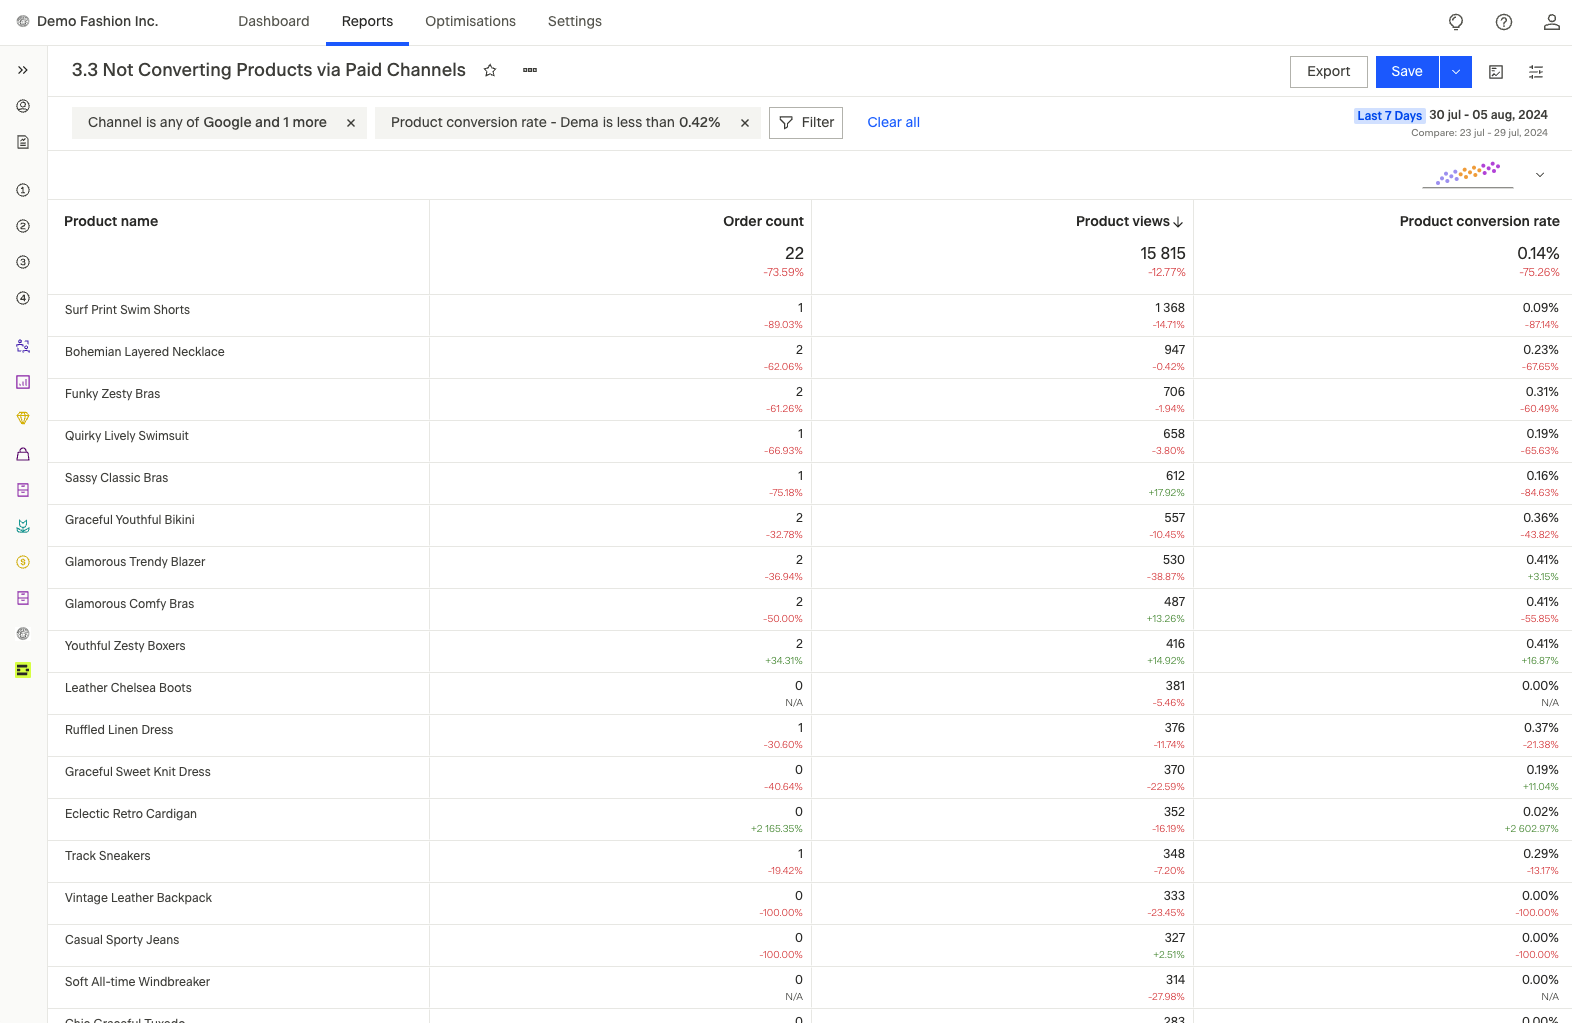Viewport: 1572px width, 1023px height.
Task: Open the three-dot report options menu
Action: pos(530,70)
